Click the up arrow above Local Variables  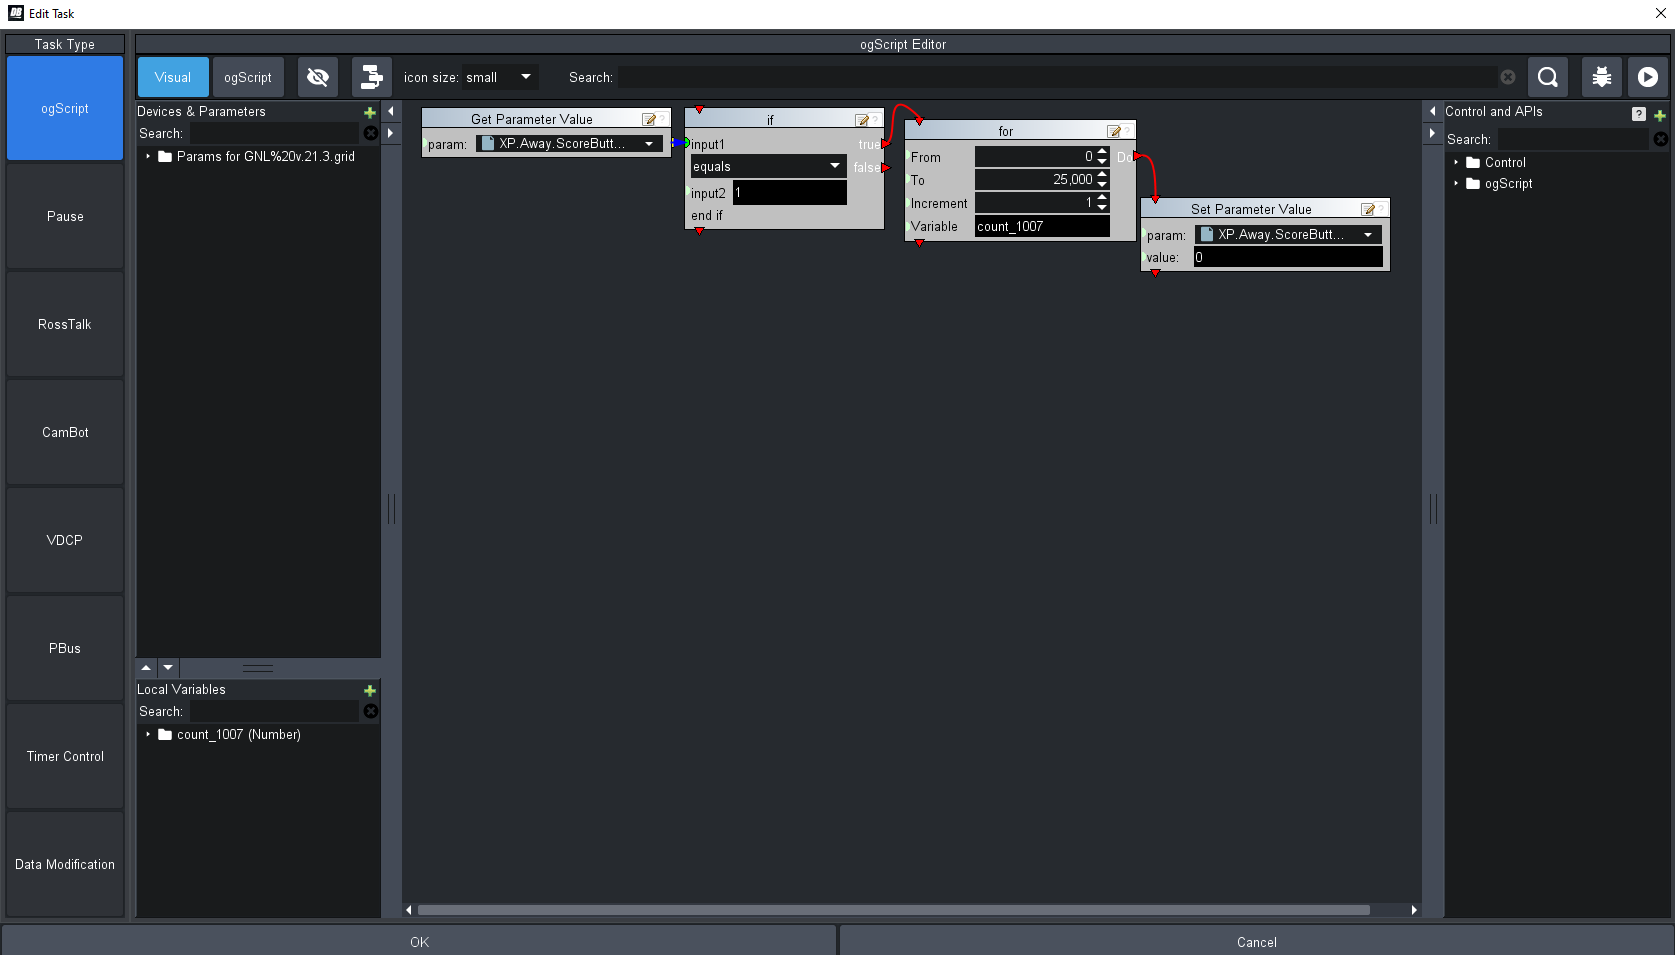coord(146,667)
